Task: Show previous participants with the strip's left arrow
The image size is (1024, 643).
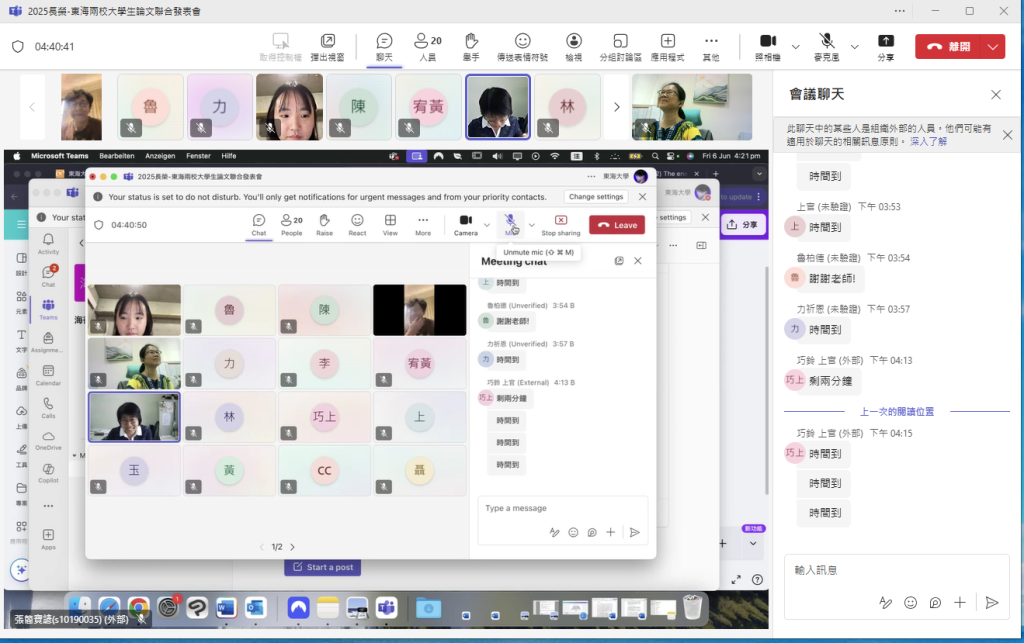Action: coord(32,107)
